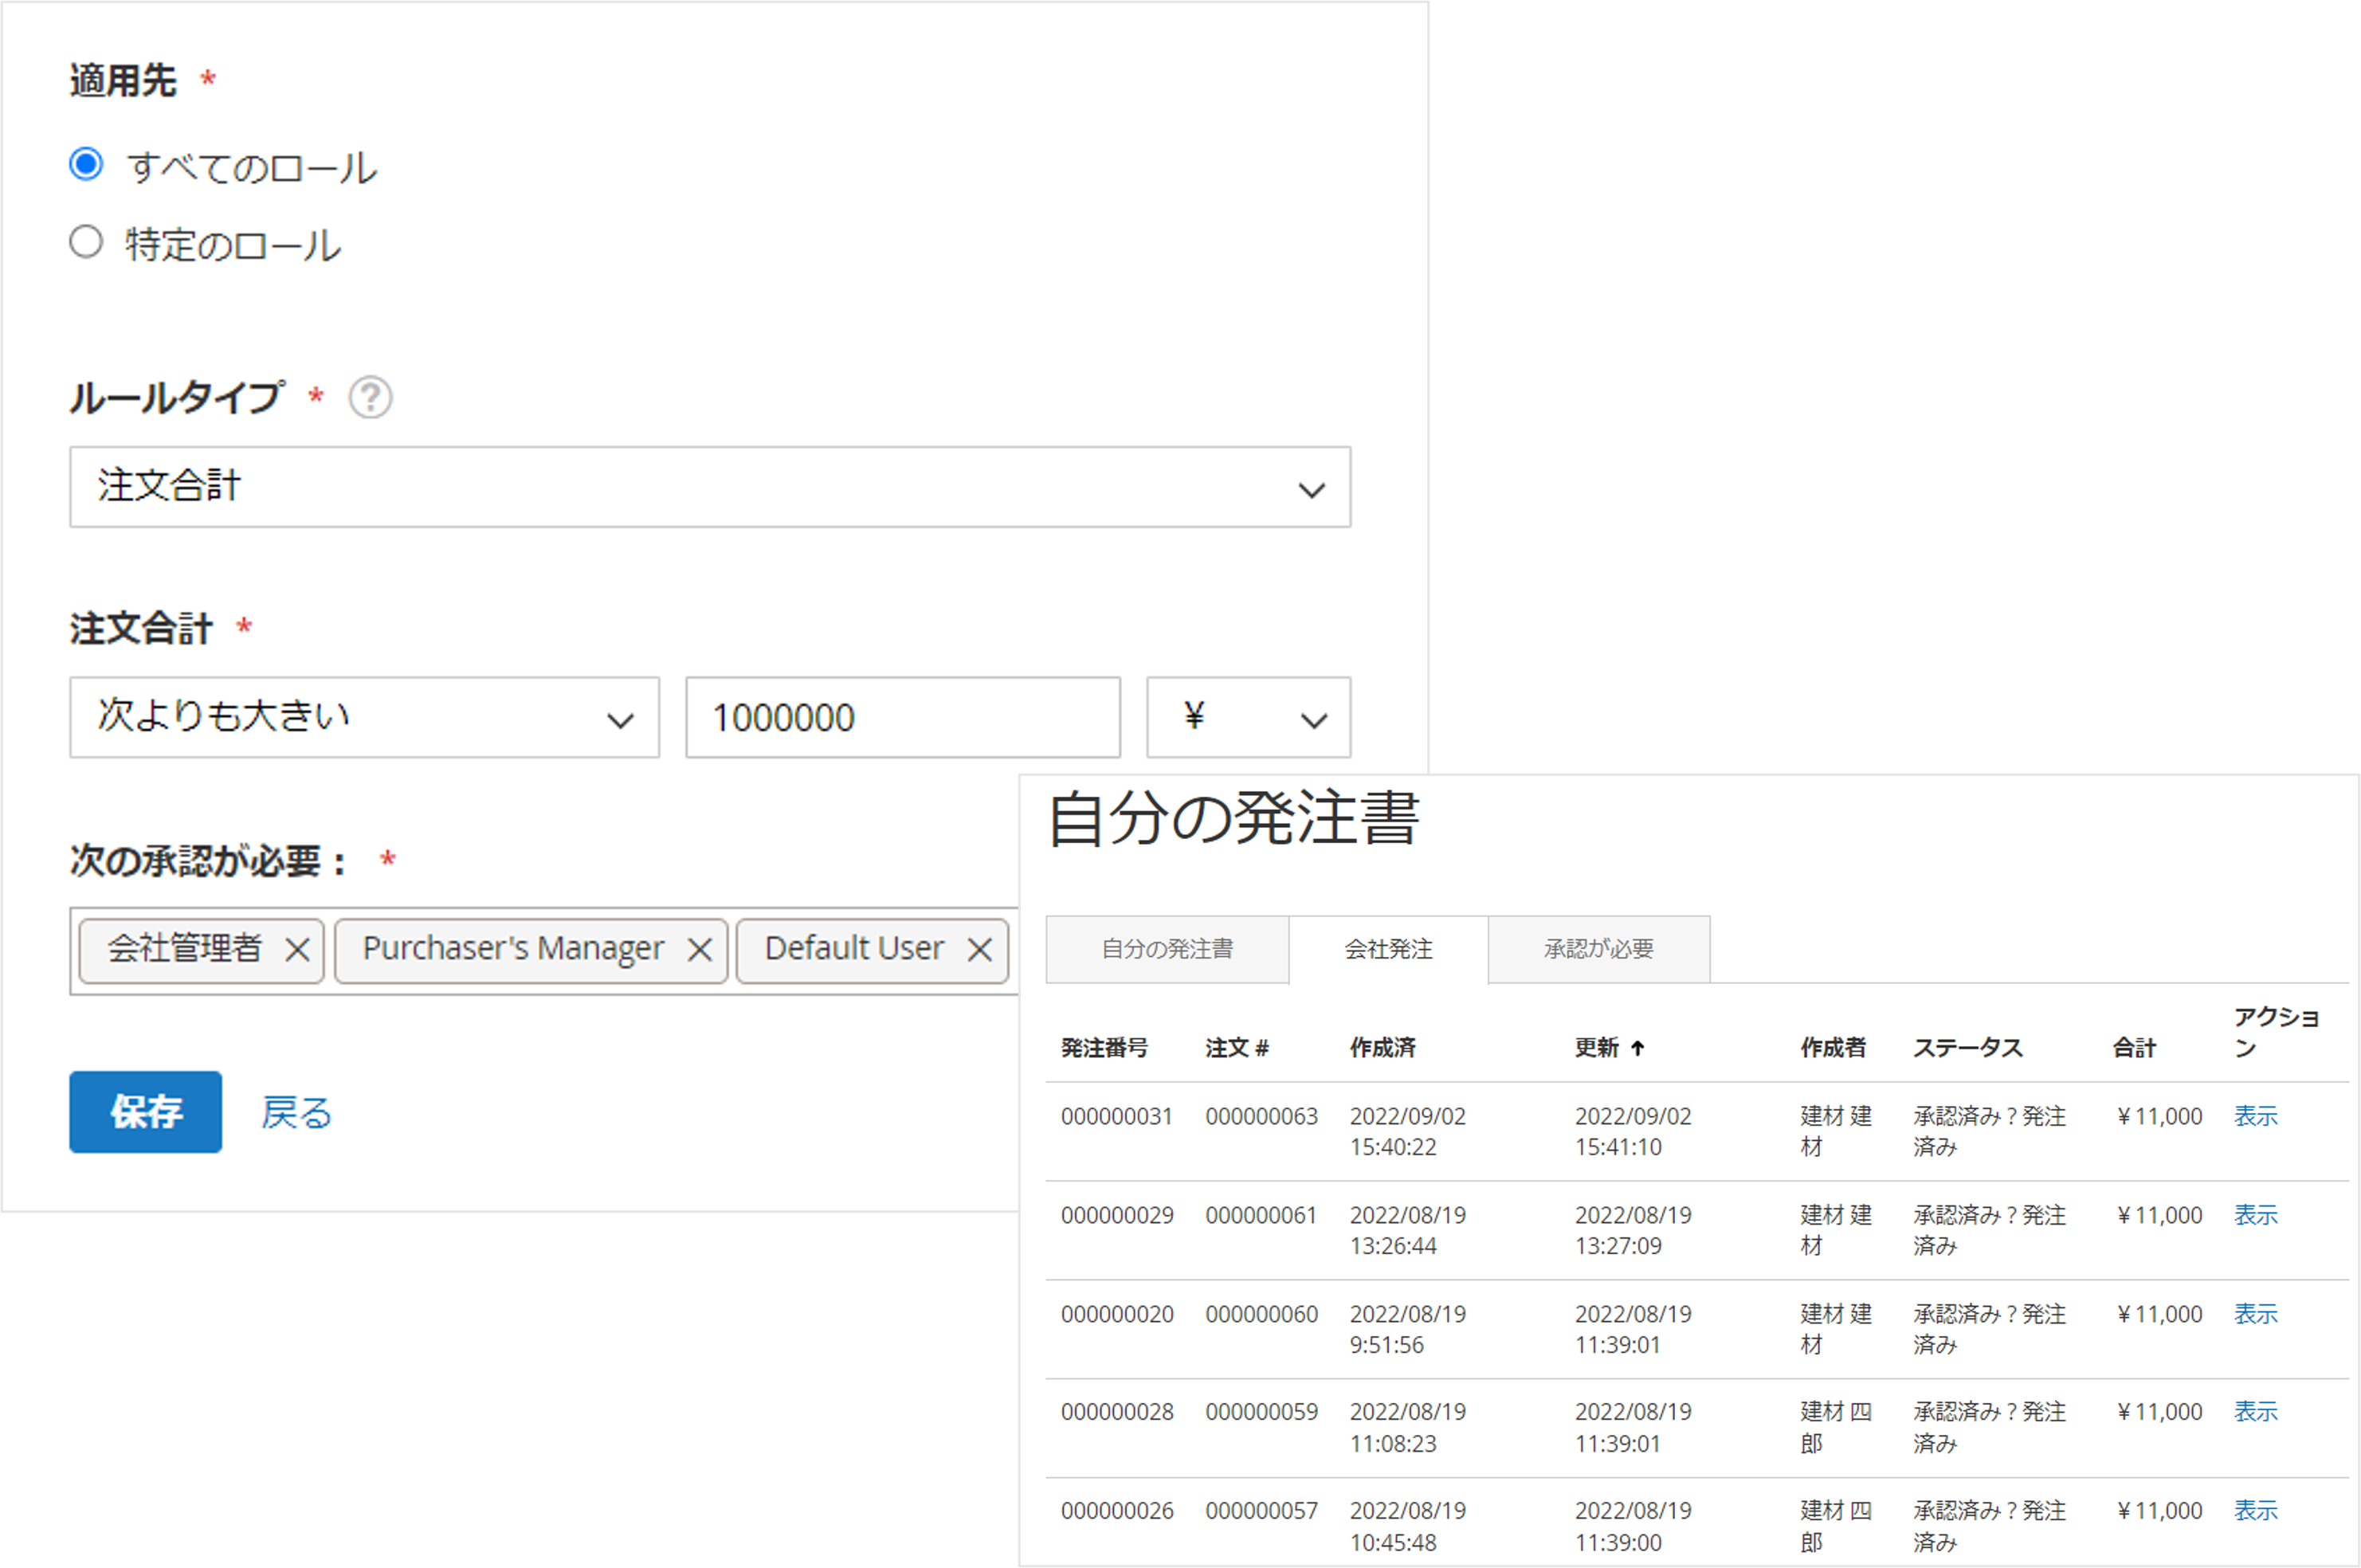2361x1568 pixels.
Task: Remove the 会社管理者 approver tag
Action: pyautogui.click(x=297, y=950)
